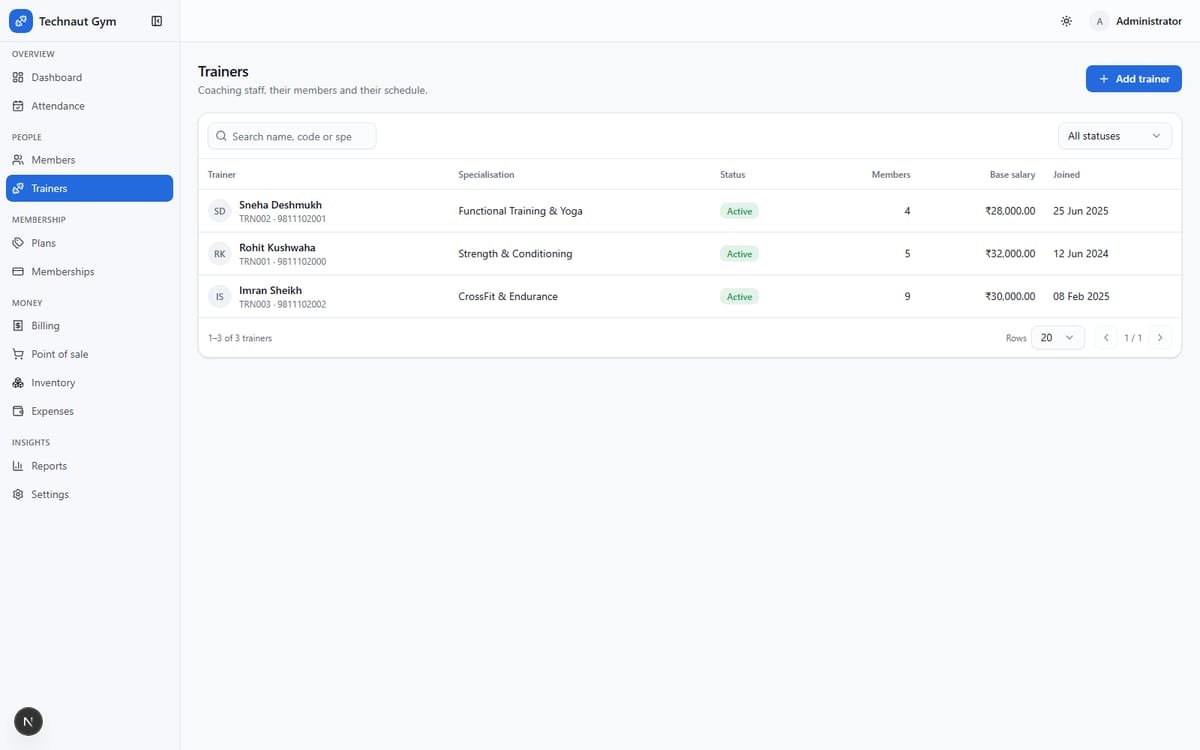Screen dimensions: 1200x750
Task: Toggle light/dark theme sun icon
Action: pos(1067,21)
